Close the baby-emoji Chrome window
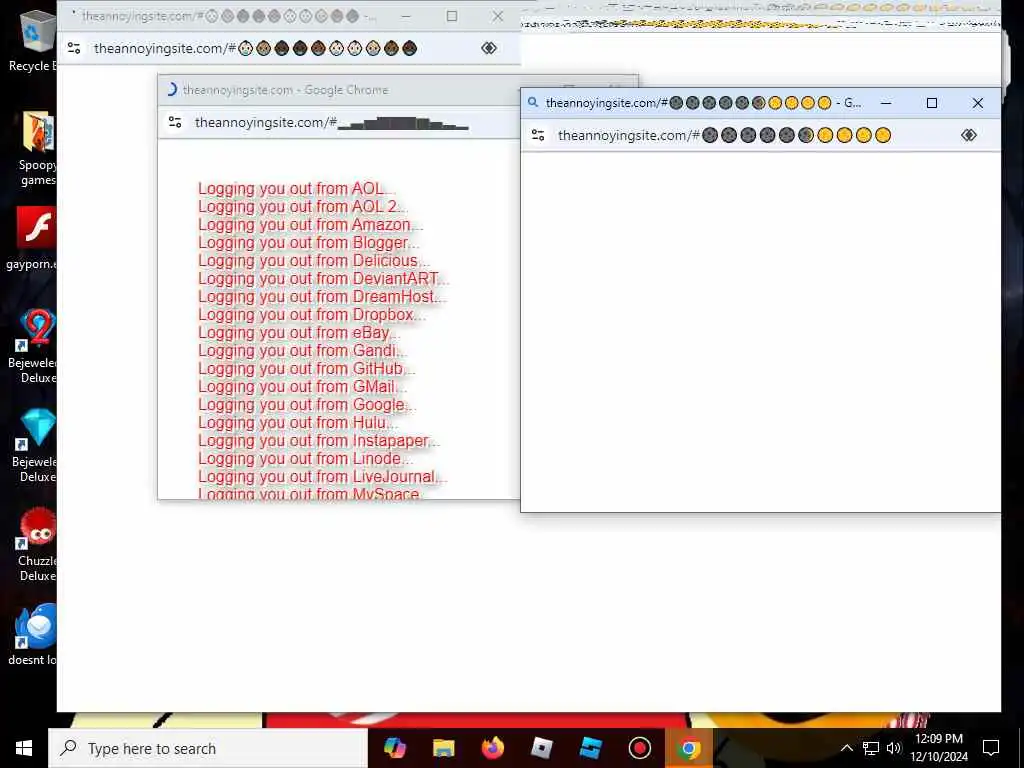This screenshot has width=1024, height=768. click(x=498, y=16)
